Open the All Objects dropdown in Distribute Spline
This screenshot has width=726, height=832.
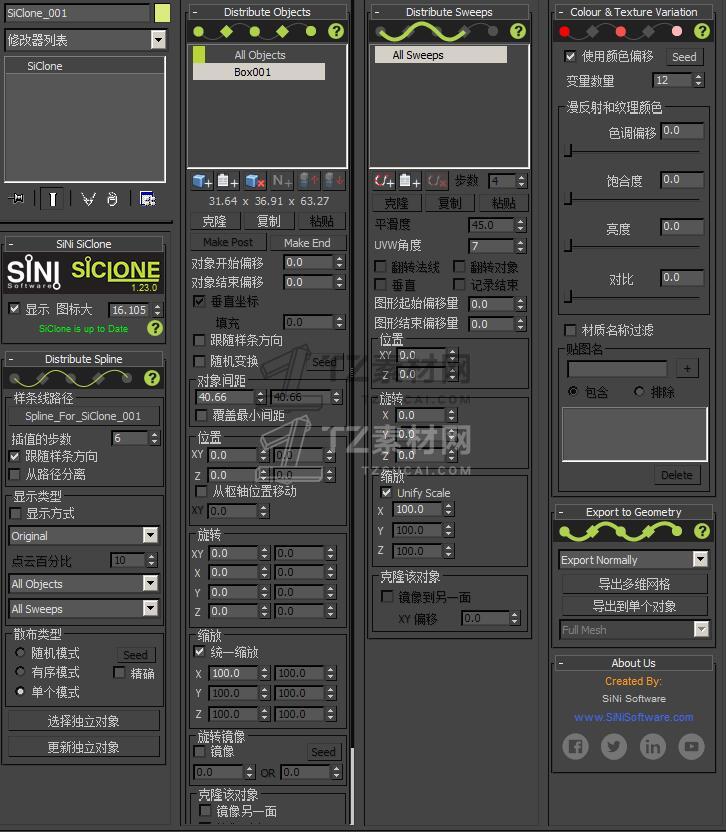[151, 584]
